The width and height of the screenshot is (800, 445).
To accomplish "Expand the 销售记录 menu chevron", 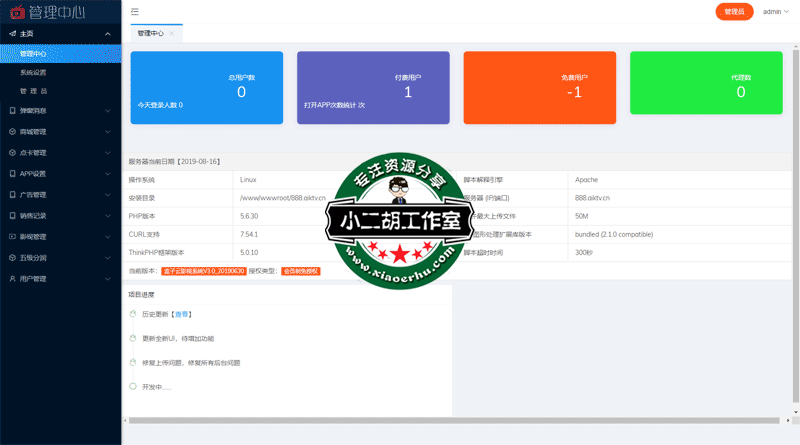I will (x=108, y=215).
